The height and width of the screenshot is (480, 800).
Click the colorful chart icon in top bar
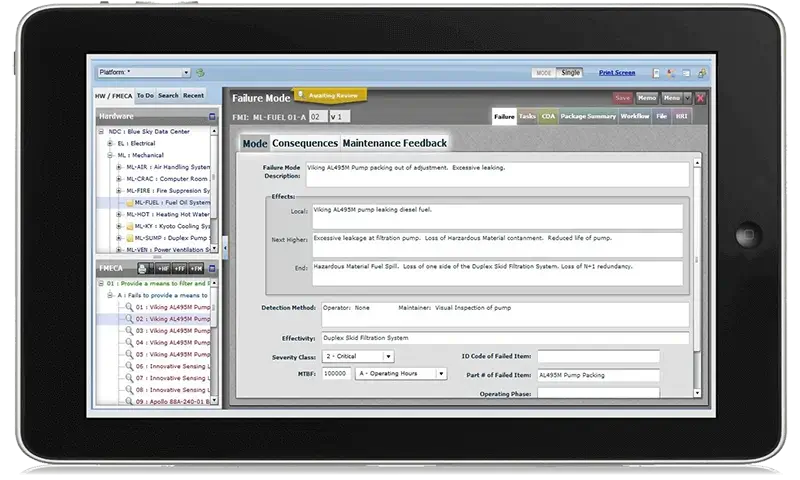point(671,73)
